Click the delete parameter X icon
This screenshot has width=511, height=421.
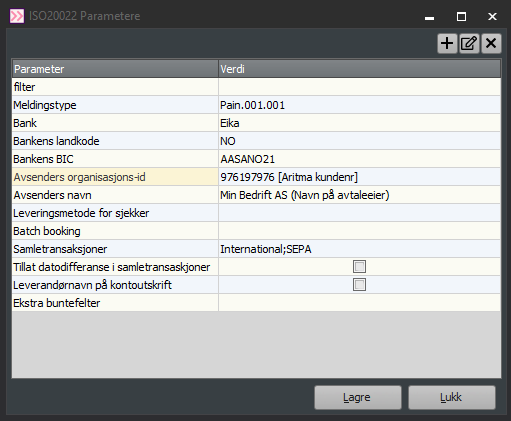click(x=491, y=43)
